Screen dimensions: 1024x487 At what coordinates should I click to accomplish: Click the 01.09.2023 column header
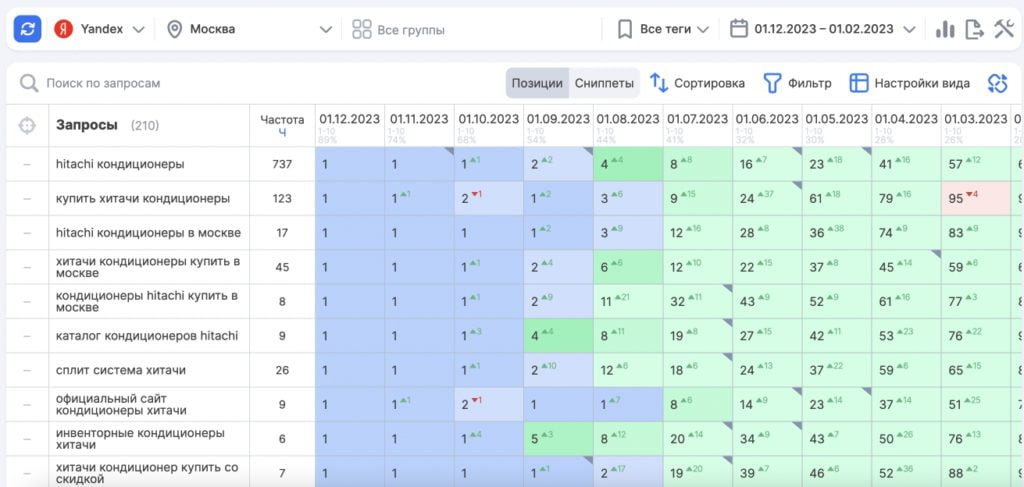point(557,119)
